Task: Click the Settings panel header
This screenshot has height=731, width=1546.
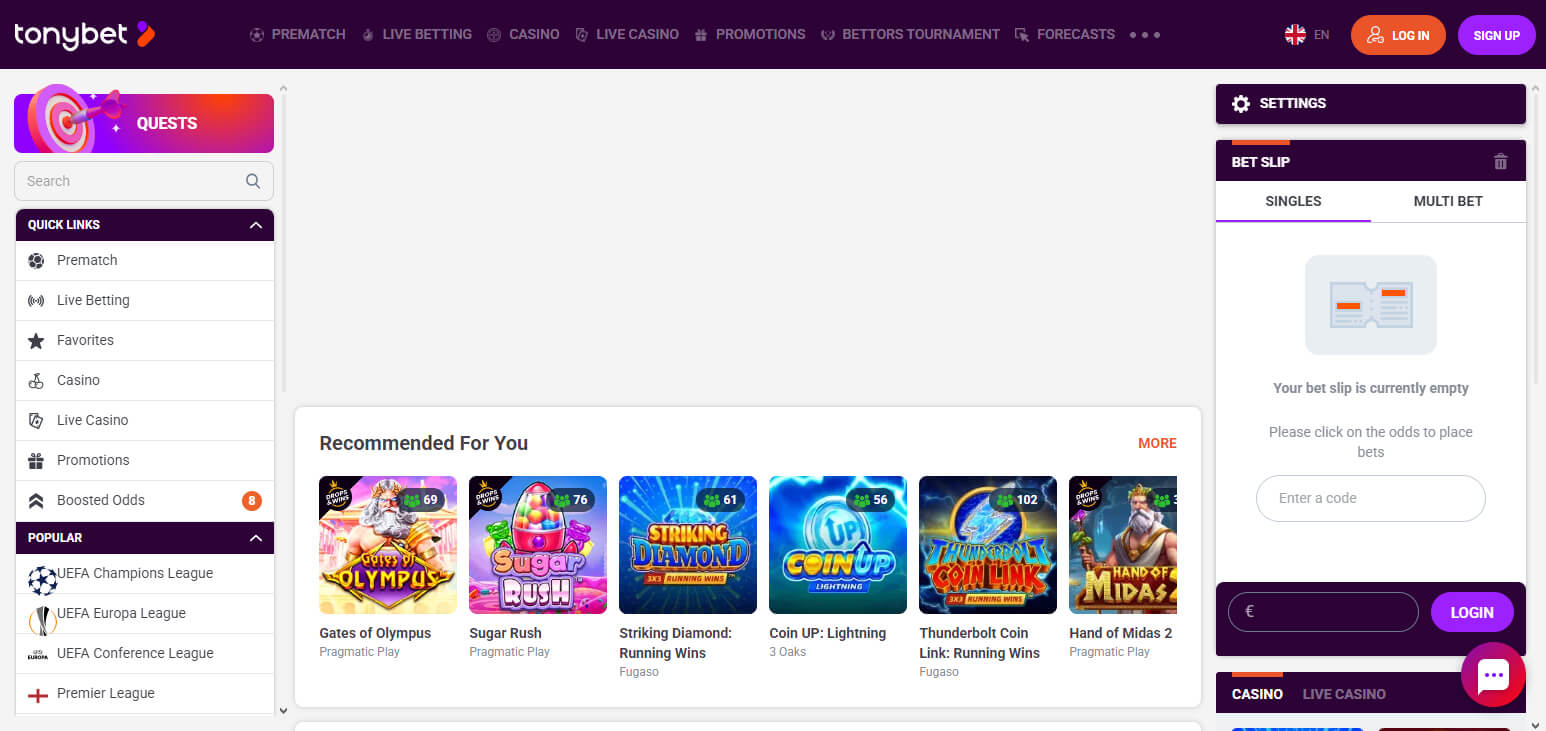Action: [1371, 104]
